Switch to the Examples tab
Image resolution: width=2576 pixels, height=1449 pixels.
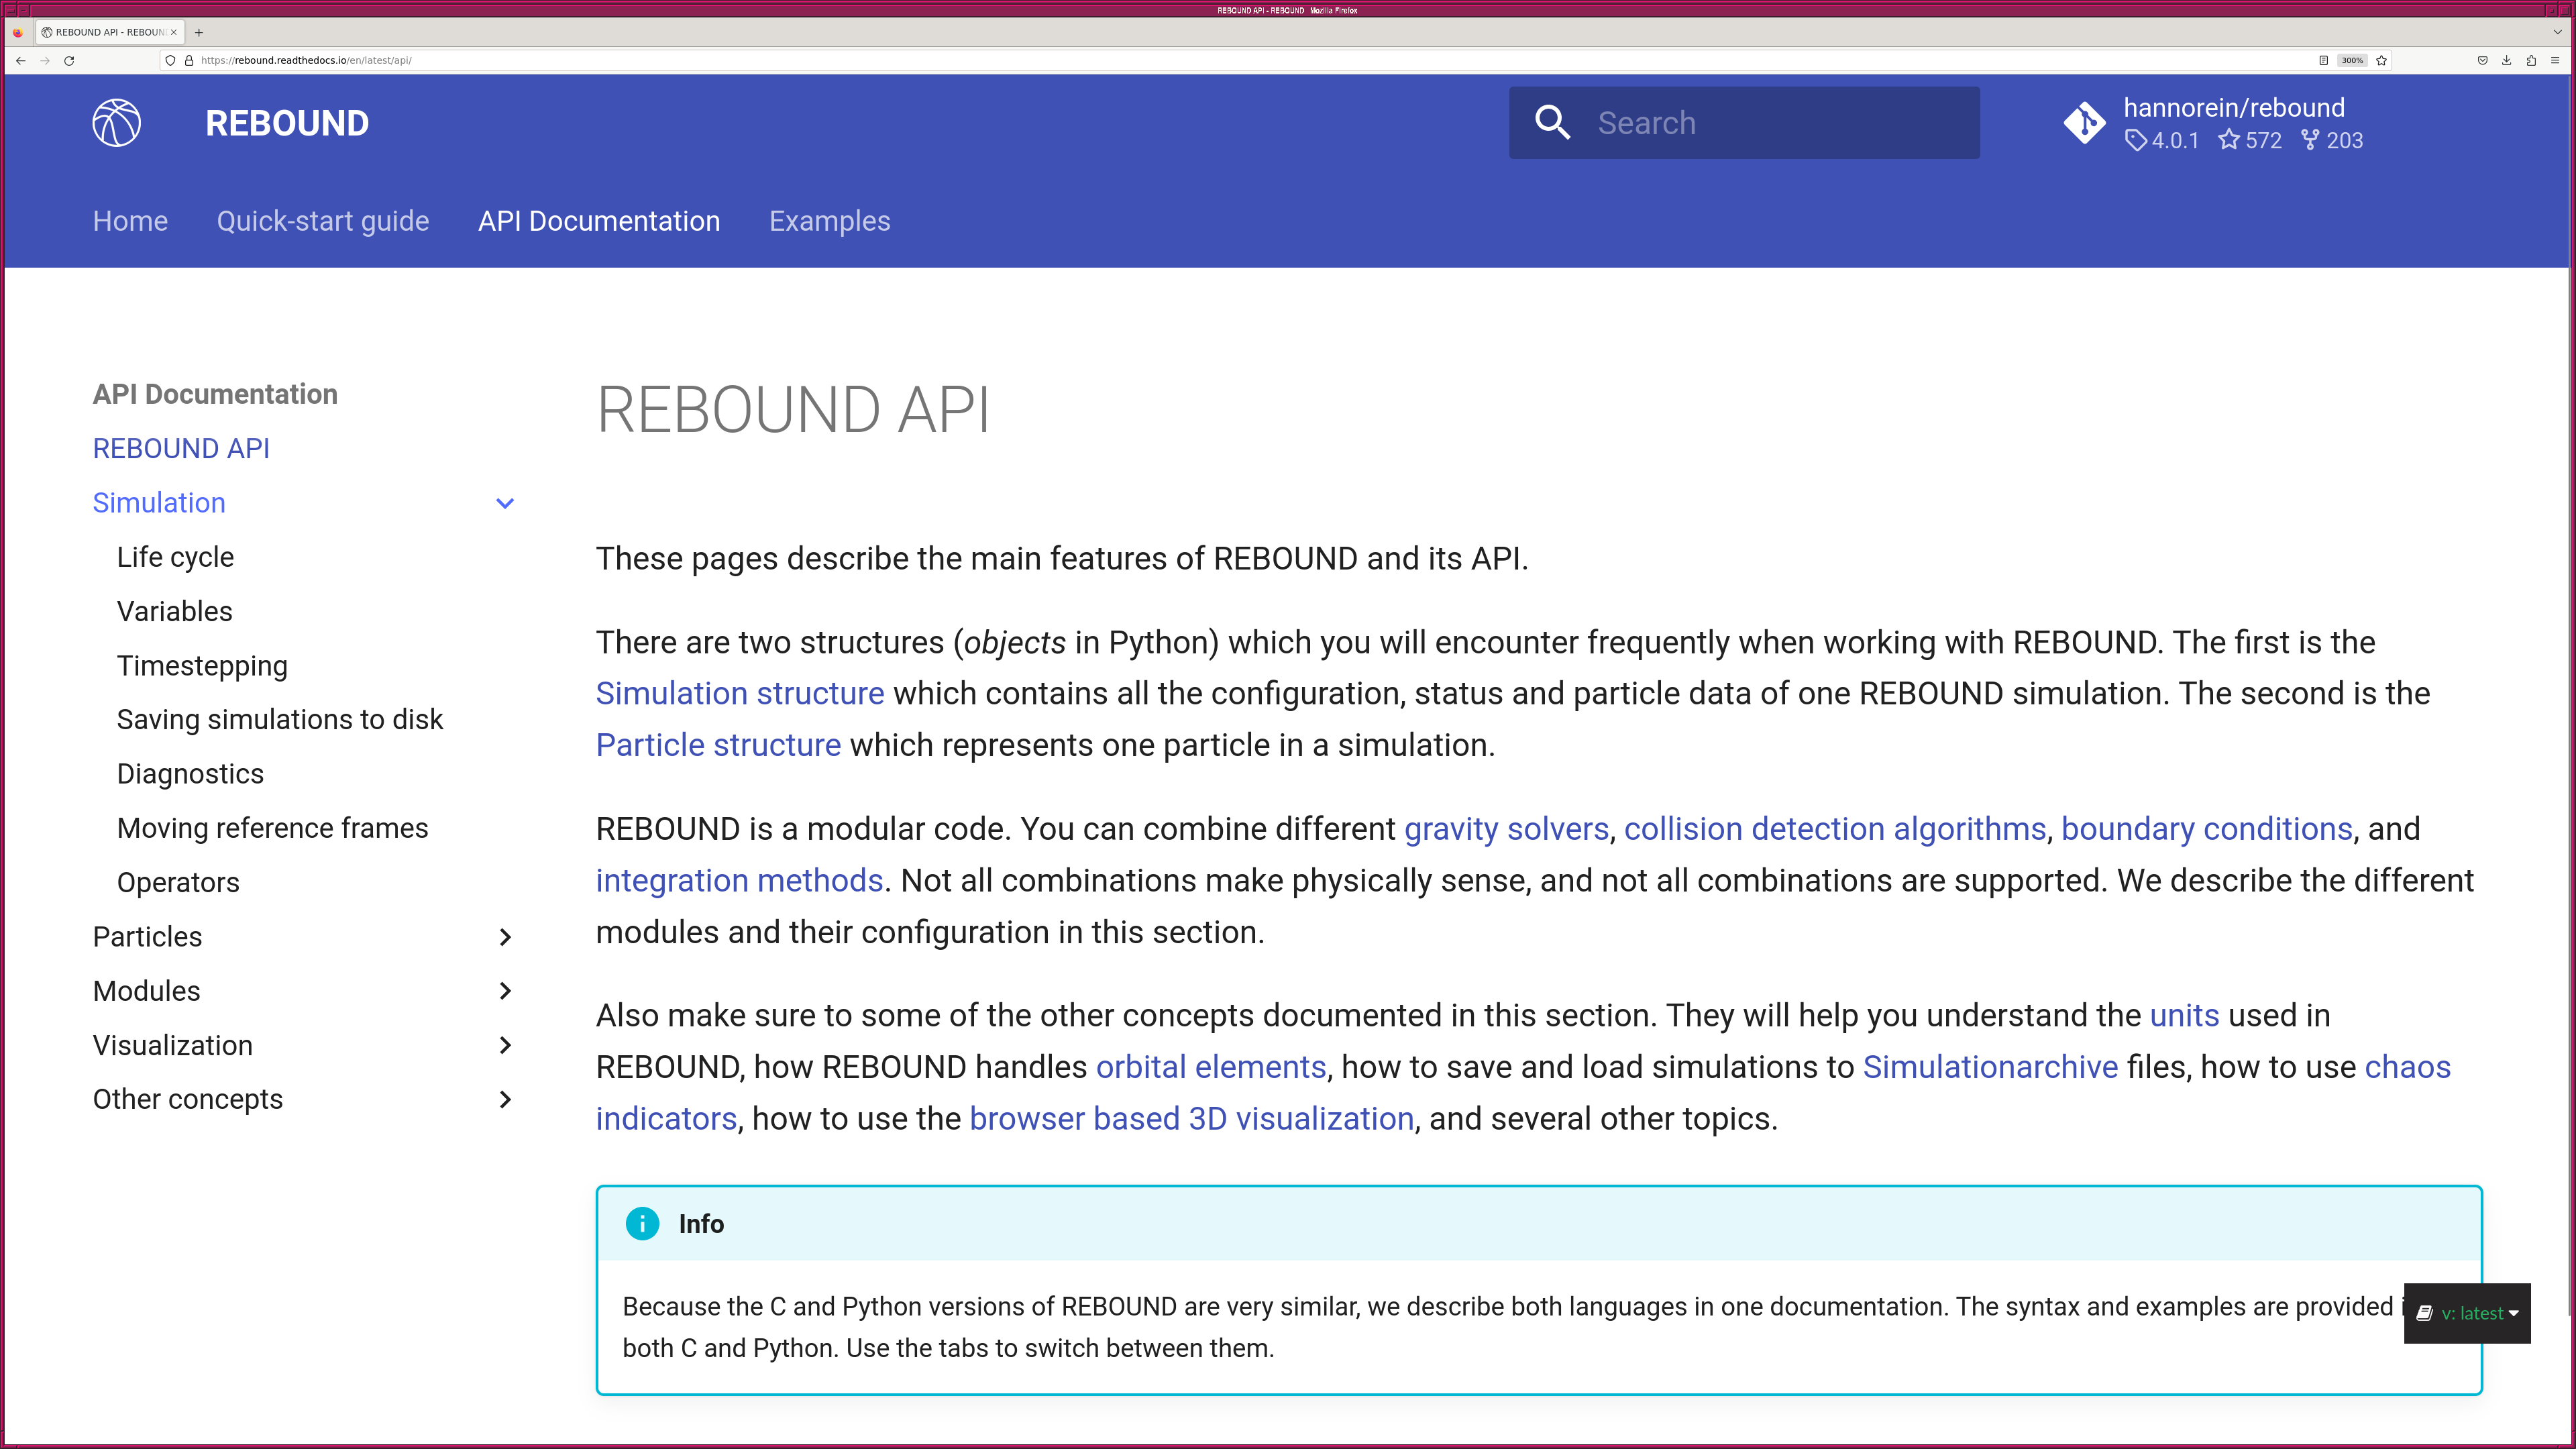tap(829, 221)
